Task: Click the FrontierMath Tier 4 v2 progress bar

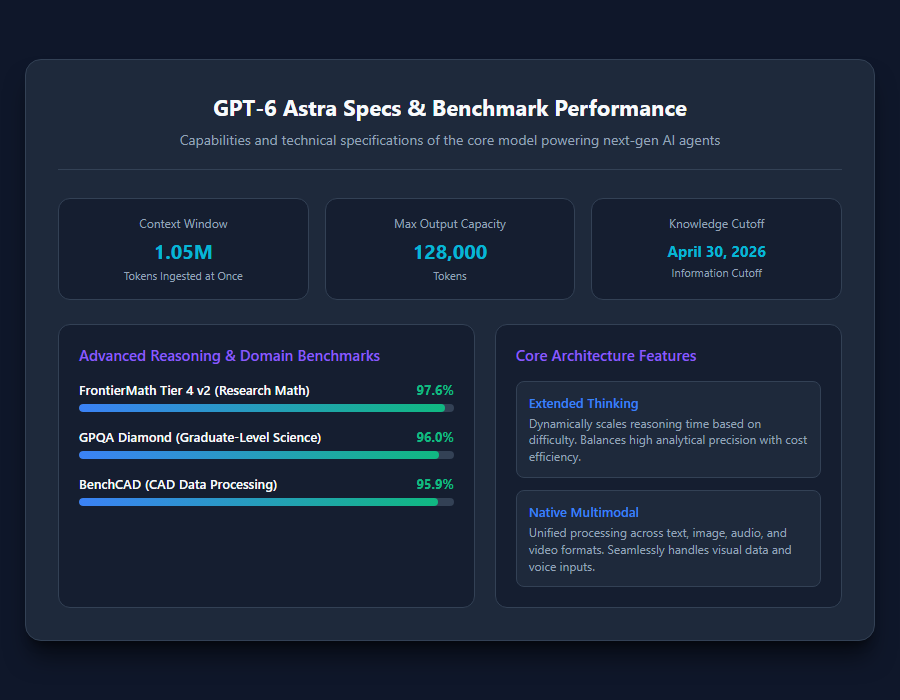Action: 266,408
